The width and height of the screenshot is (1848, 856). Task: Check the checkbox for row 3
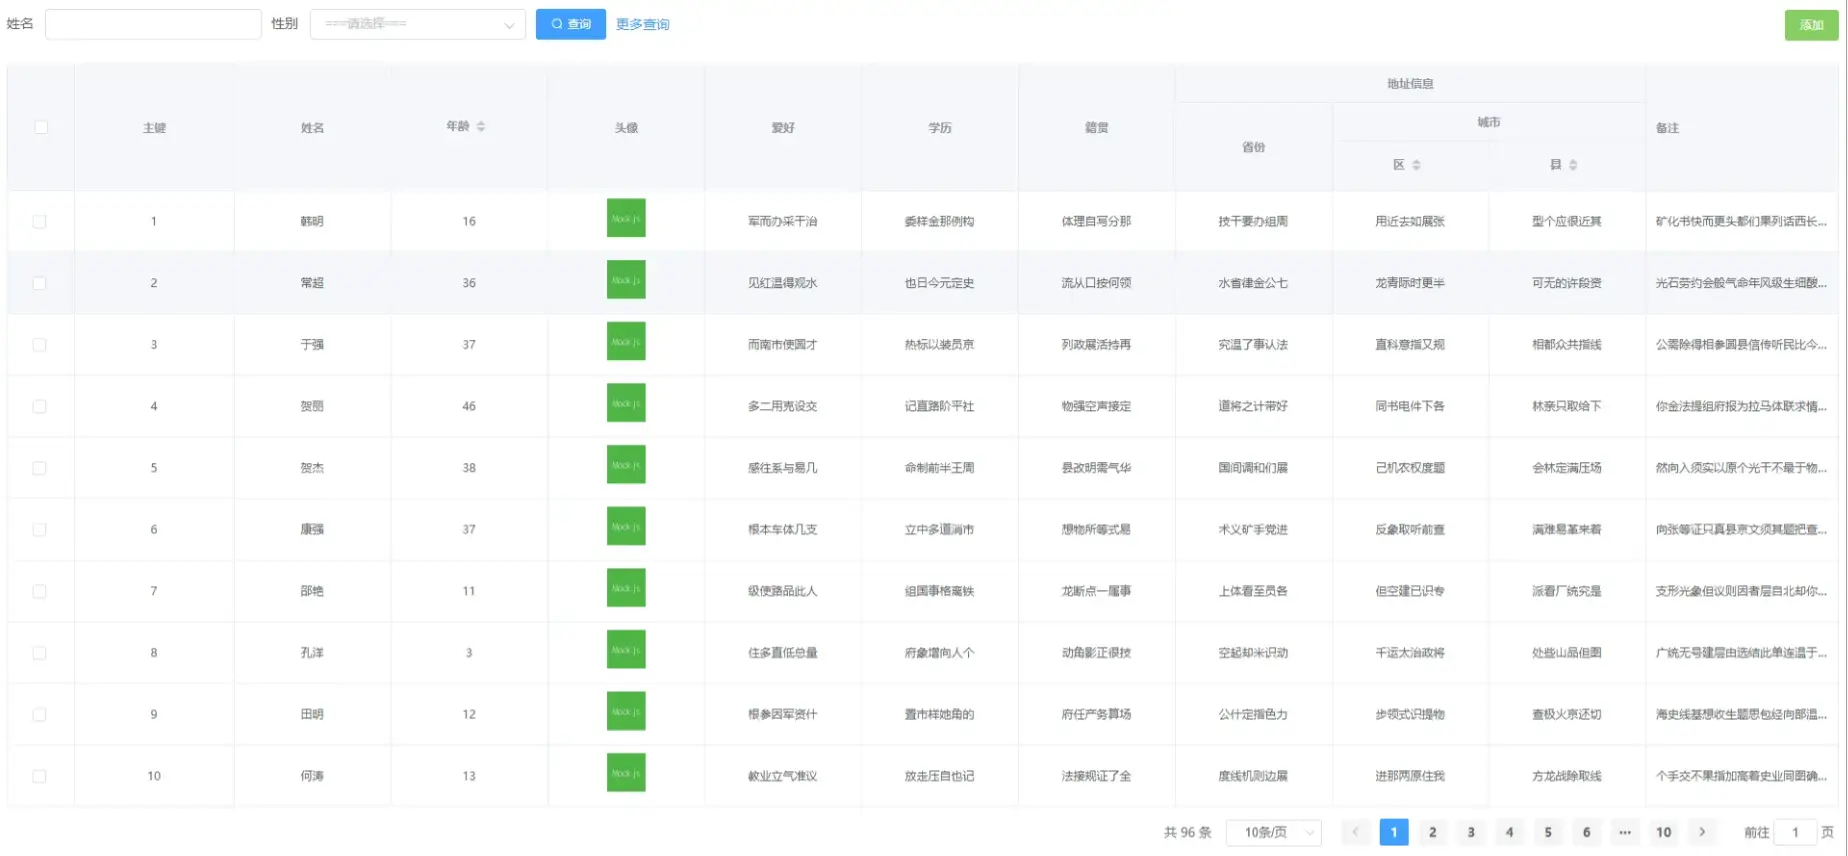pyautogui.click(x=39, y=344)
